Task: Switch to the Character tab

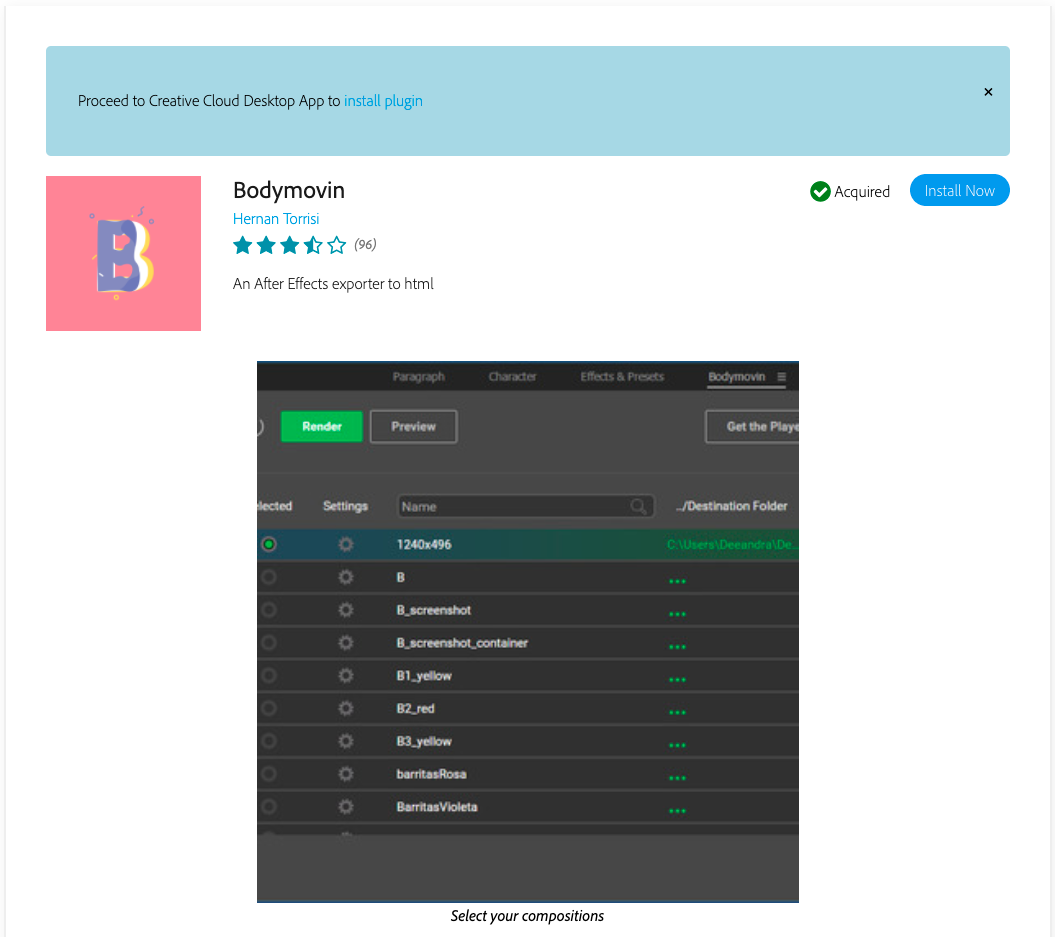Action: coord(512,377)
